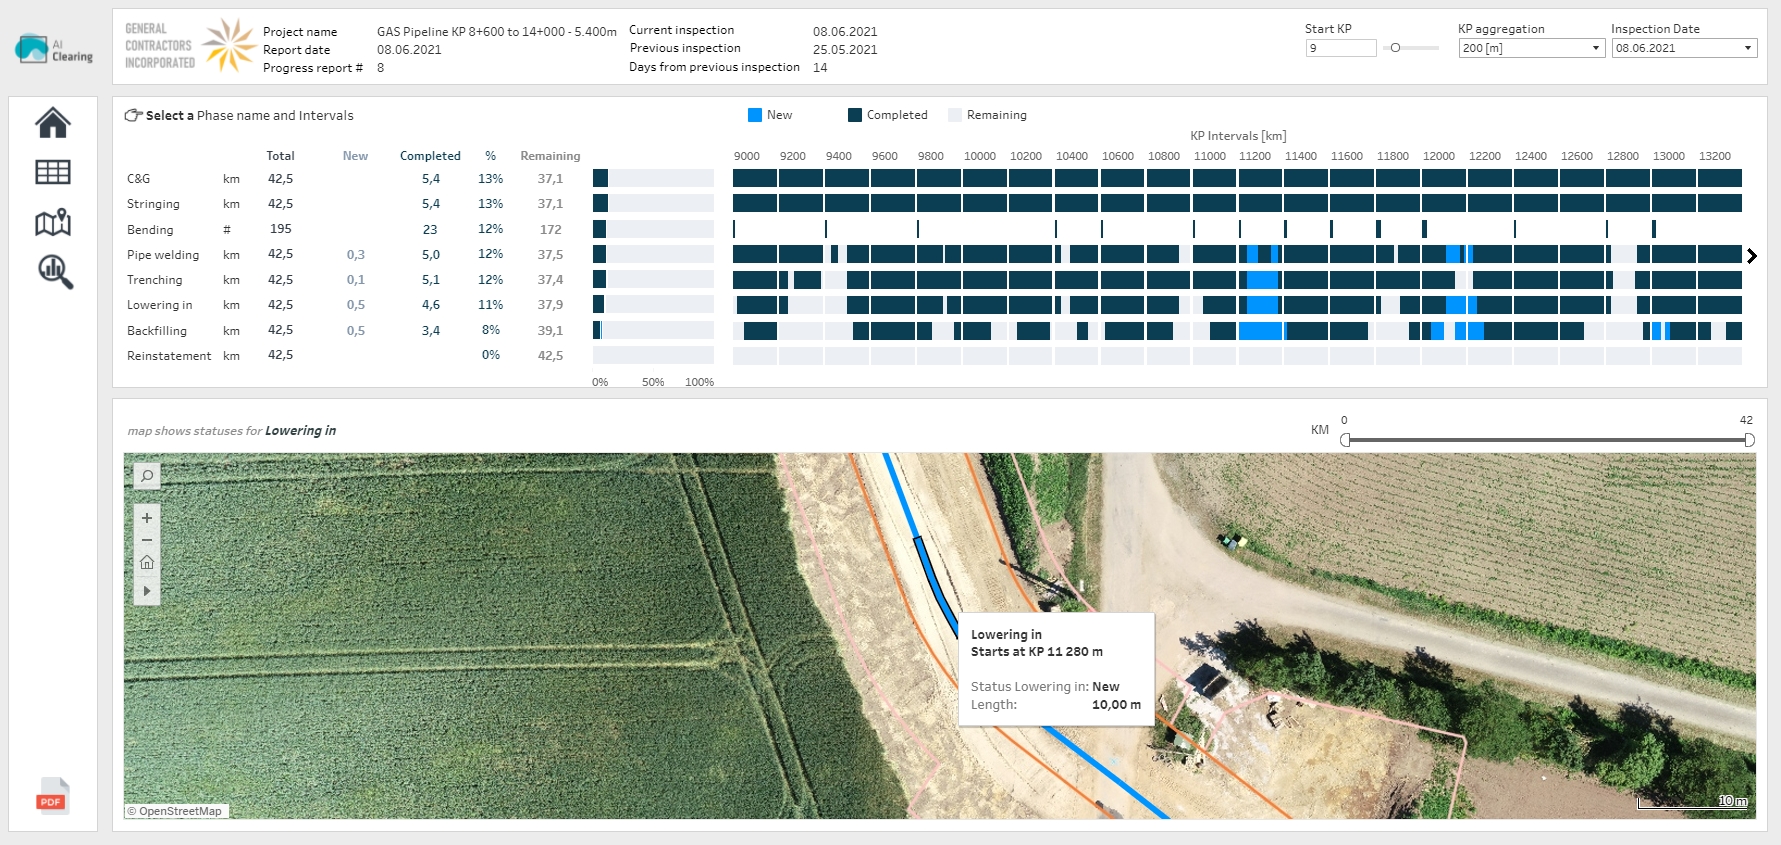Click the right KM range slider handle
1781x845 pixels.
click(x=1749, y=440)
